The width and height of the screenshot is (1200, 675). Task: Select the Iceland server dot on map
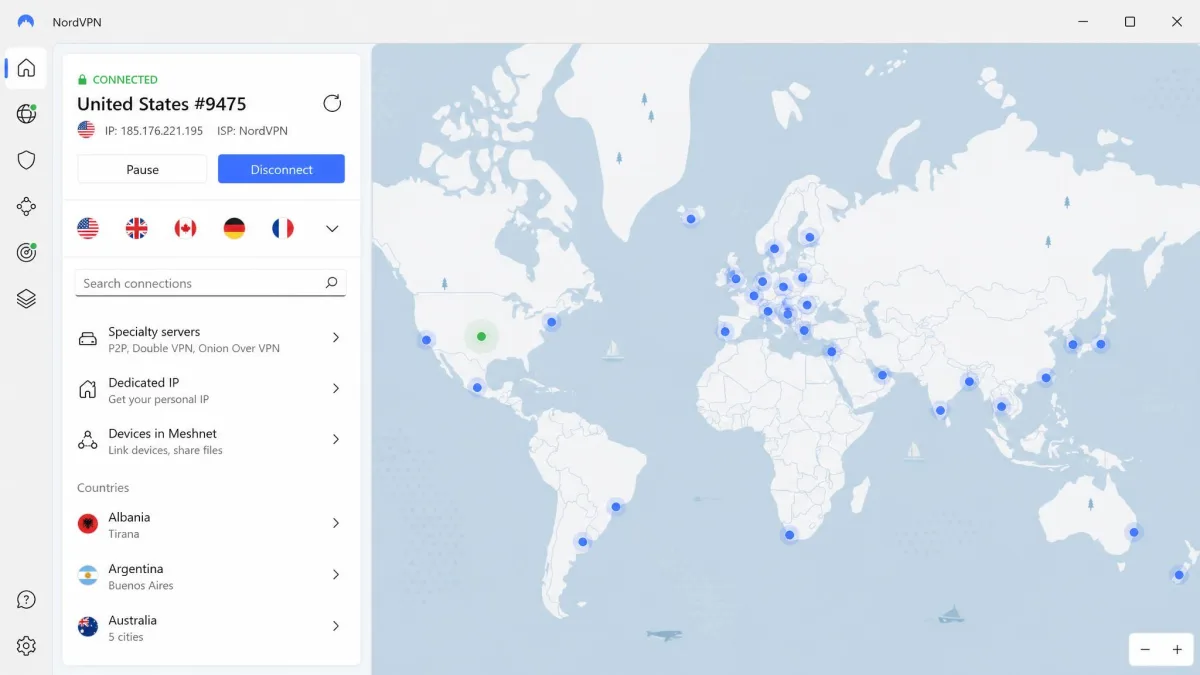[690, 219]
